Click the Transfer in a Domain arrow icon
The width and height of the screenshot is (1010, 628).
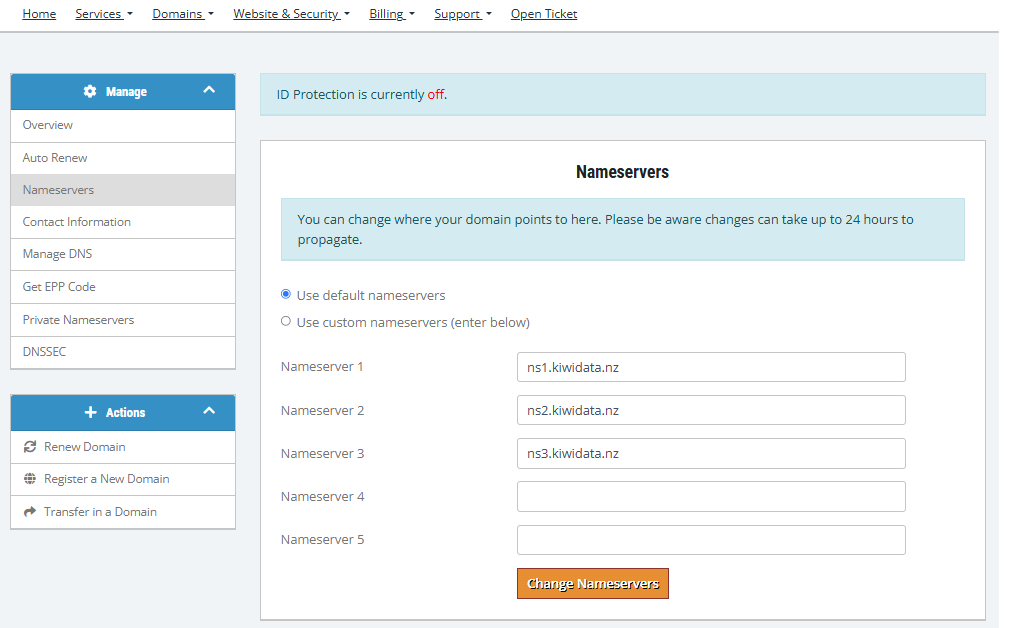point(30,512)
